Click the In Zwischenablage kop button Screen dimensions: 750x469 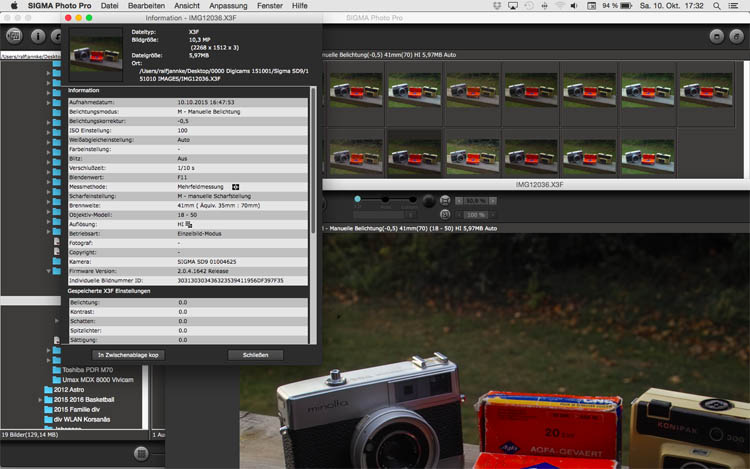(127, 354)
